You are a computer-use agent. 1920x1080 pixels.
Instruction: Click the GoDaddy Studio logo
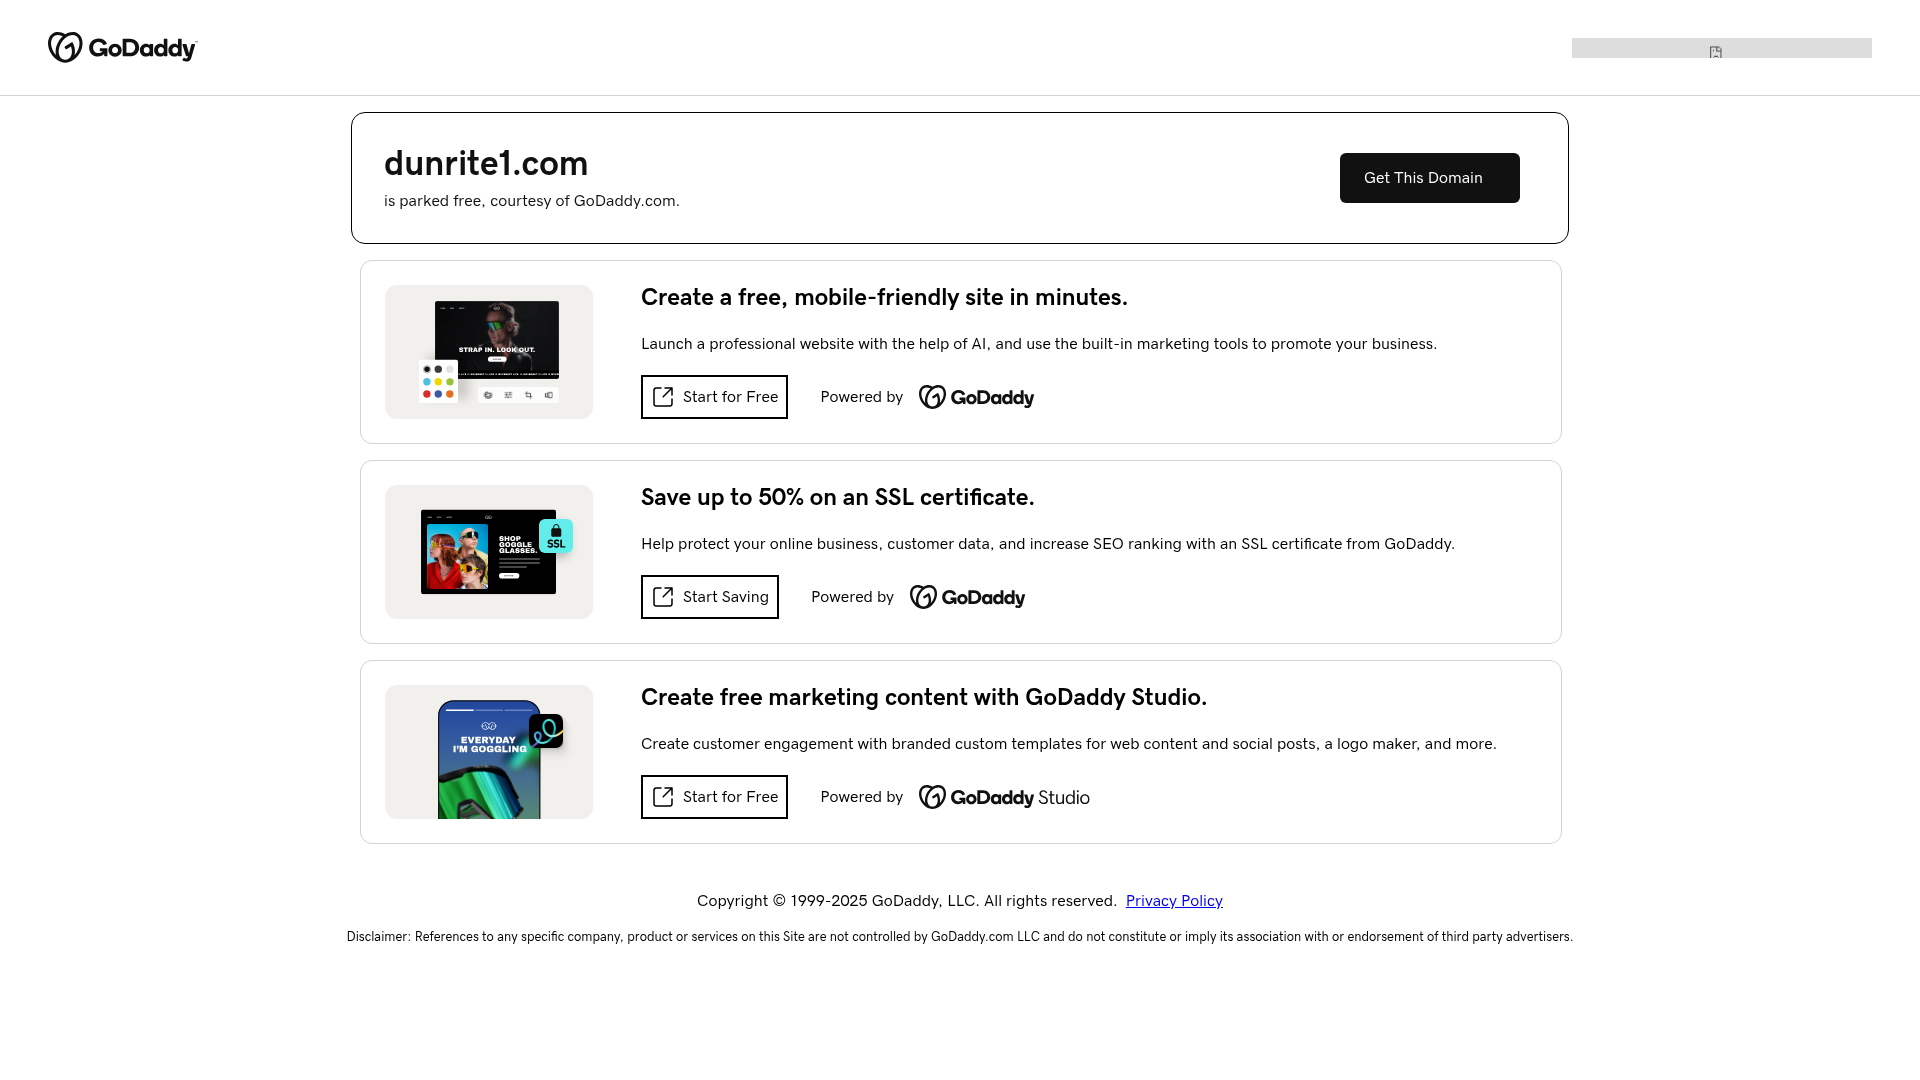tap(1004, 797)
